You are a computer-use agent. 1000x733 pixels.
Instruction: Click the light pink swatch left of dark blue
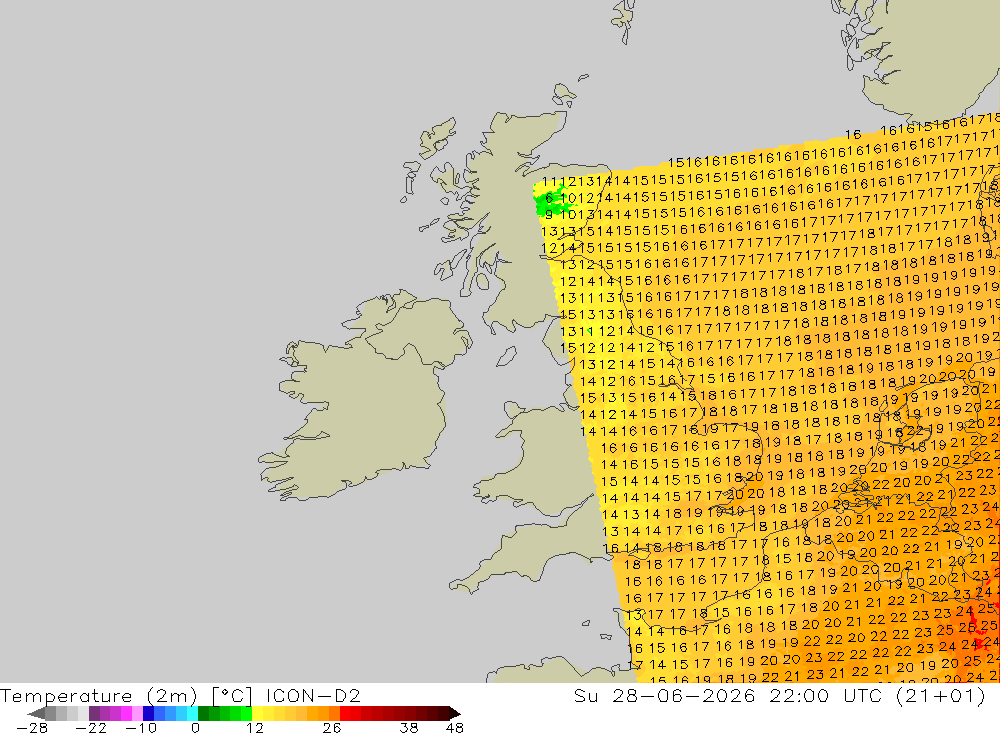(x=138, y=713)
